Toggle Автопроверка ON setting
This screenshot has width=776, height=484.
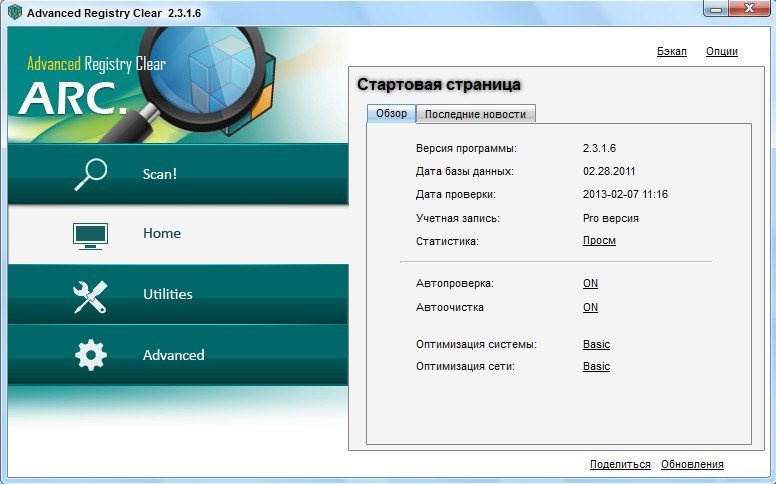pos(590,284)
